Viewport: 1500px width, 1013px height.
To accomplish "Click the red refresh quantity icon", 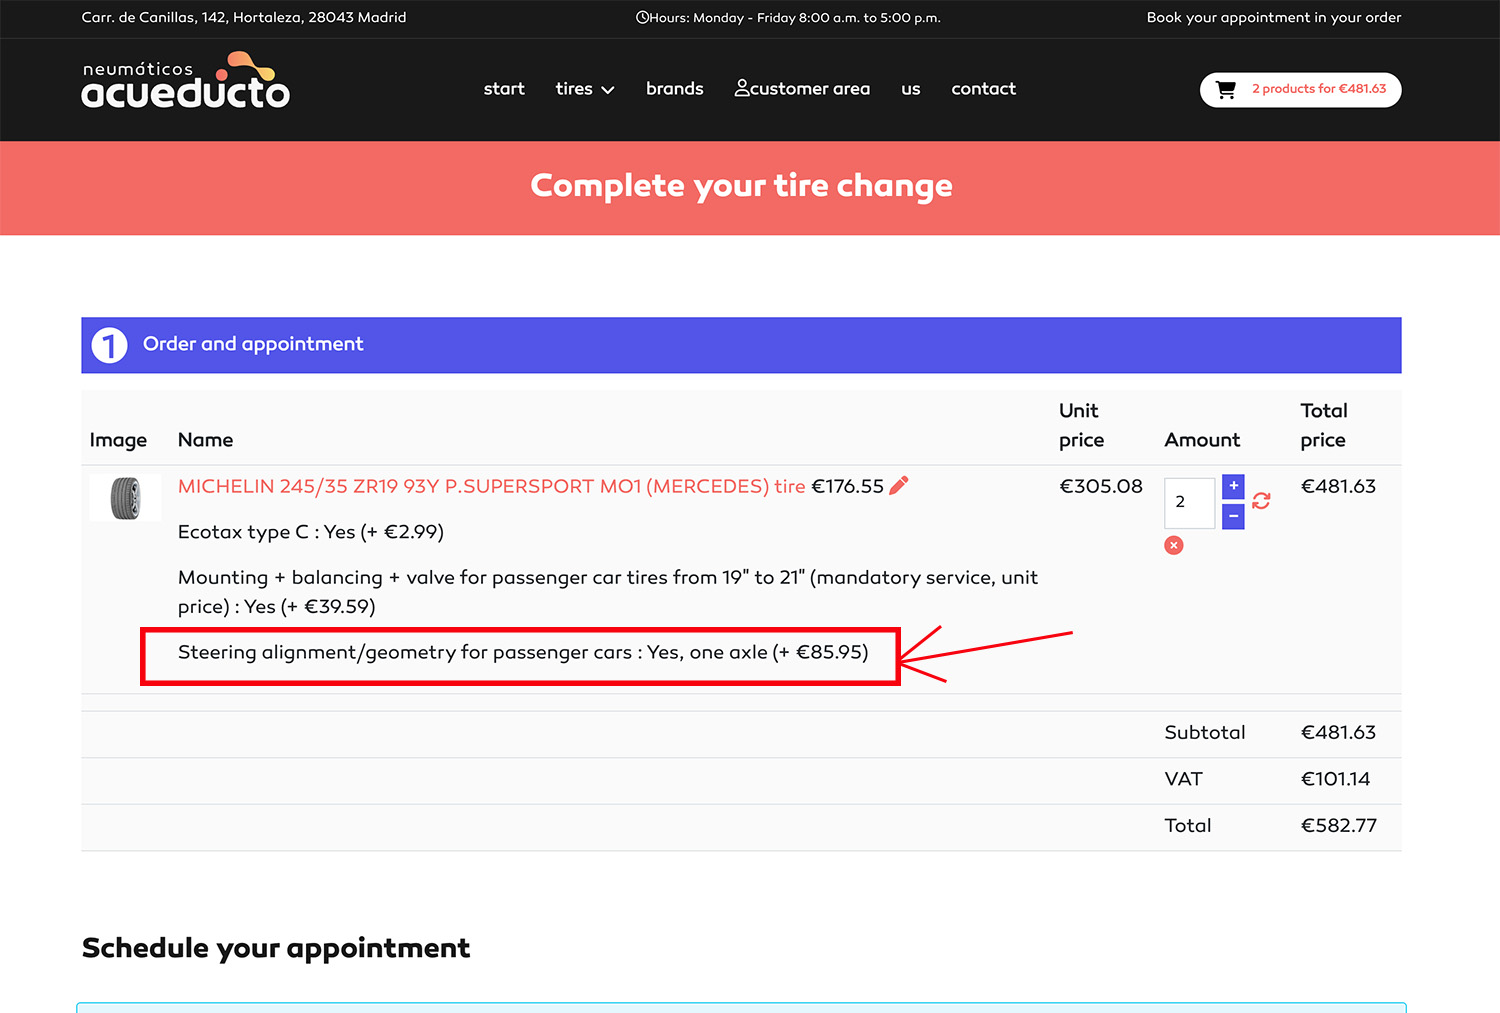I will coord(1261,501).
